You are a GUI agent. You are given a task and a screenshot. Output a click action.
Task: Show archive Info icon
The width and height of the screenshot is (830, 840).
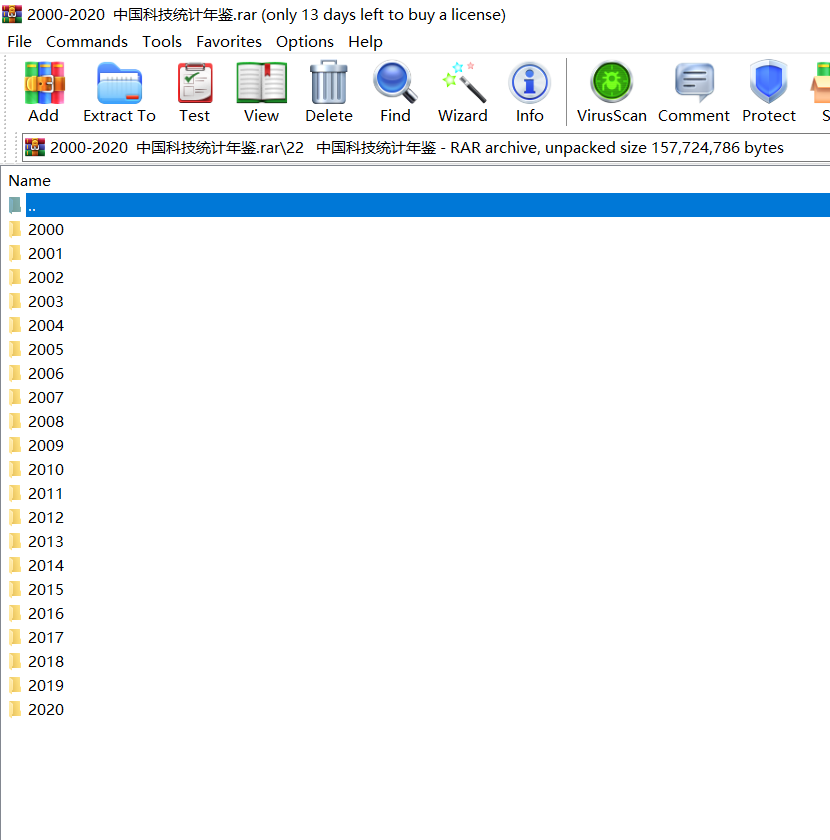(x=529, y=83)
